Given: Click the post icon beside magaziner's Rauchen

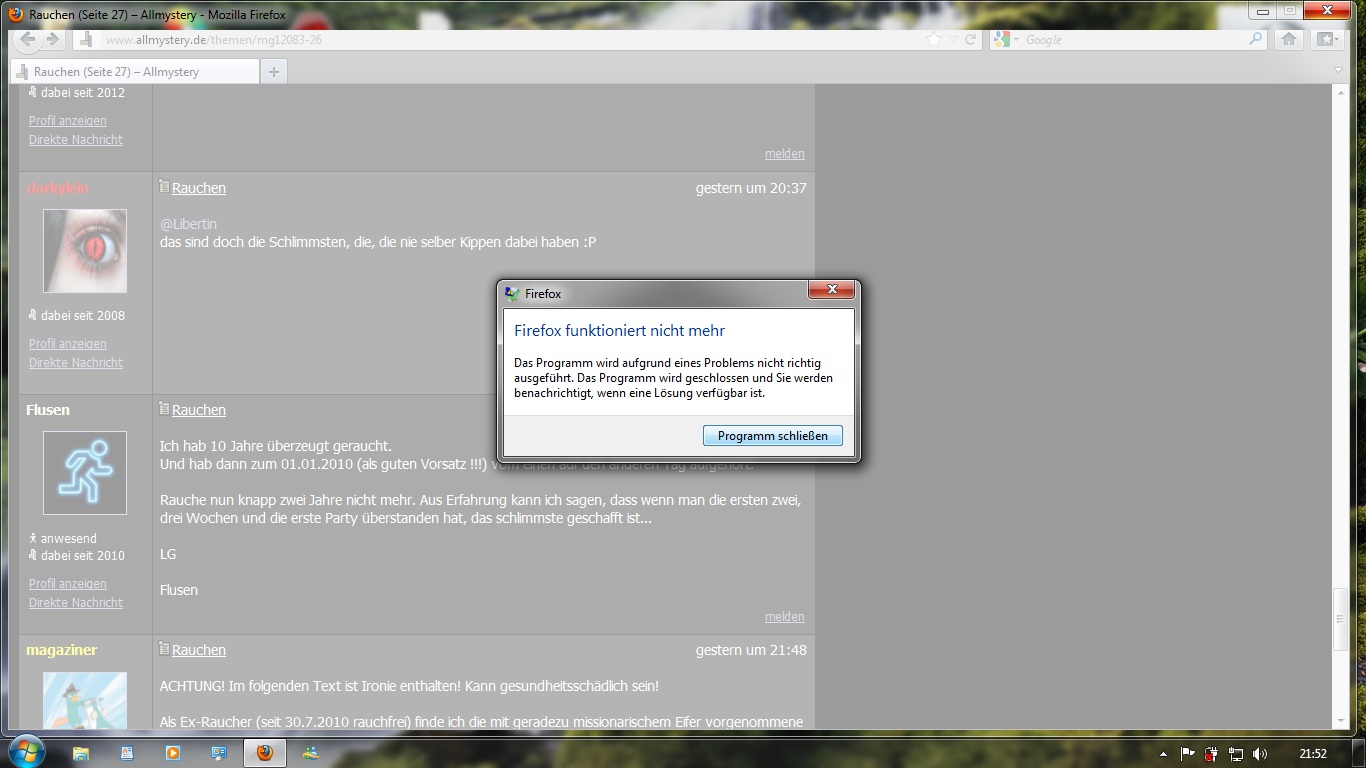Looking at the screenshot, I should (x=165, y=648).
